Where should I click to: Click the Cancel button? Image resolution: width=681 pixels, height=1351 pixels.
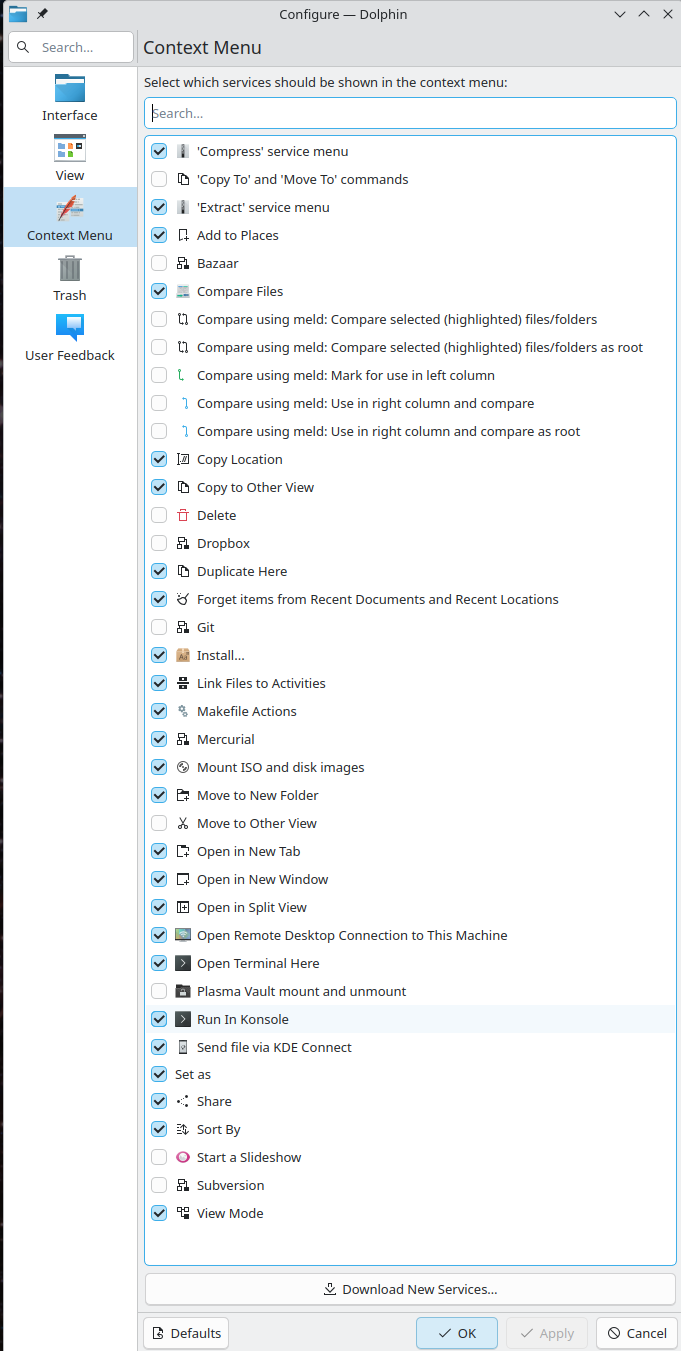click(x=637, y=1333)
